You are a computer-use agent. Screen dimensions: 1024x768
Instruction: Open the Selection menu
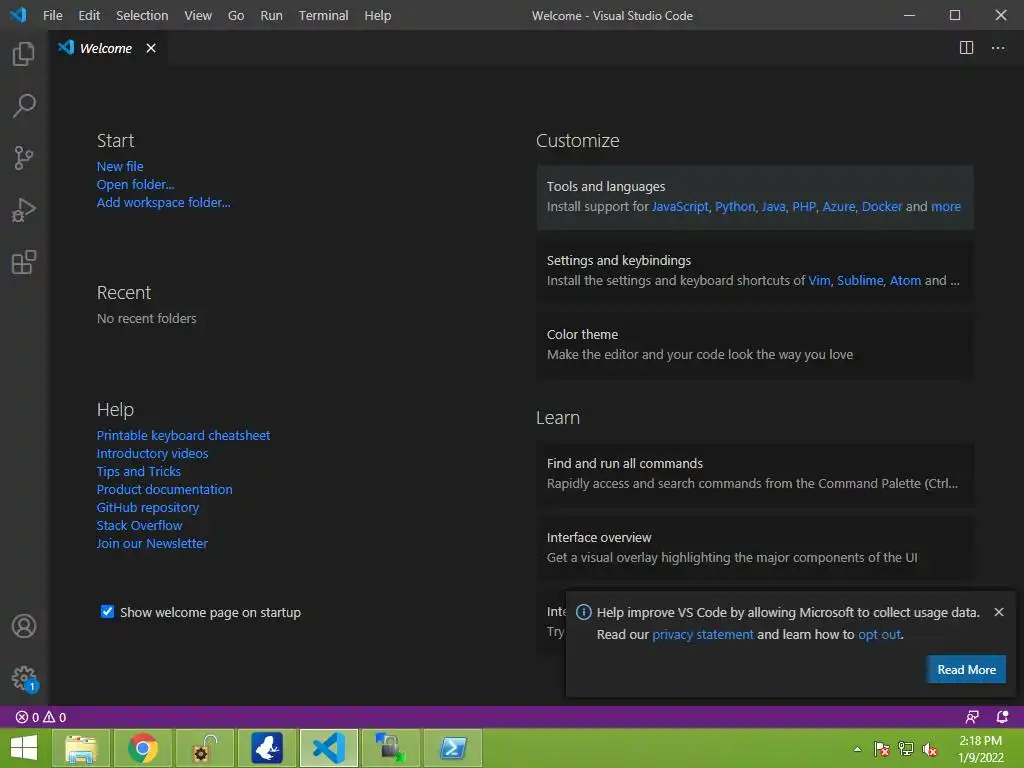pos(142,15)
